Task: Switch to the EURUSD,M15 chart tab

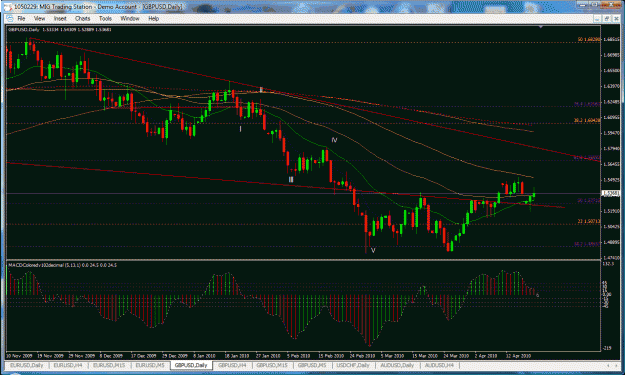Action: (109, 365)
